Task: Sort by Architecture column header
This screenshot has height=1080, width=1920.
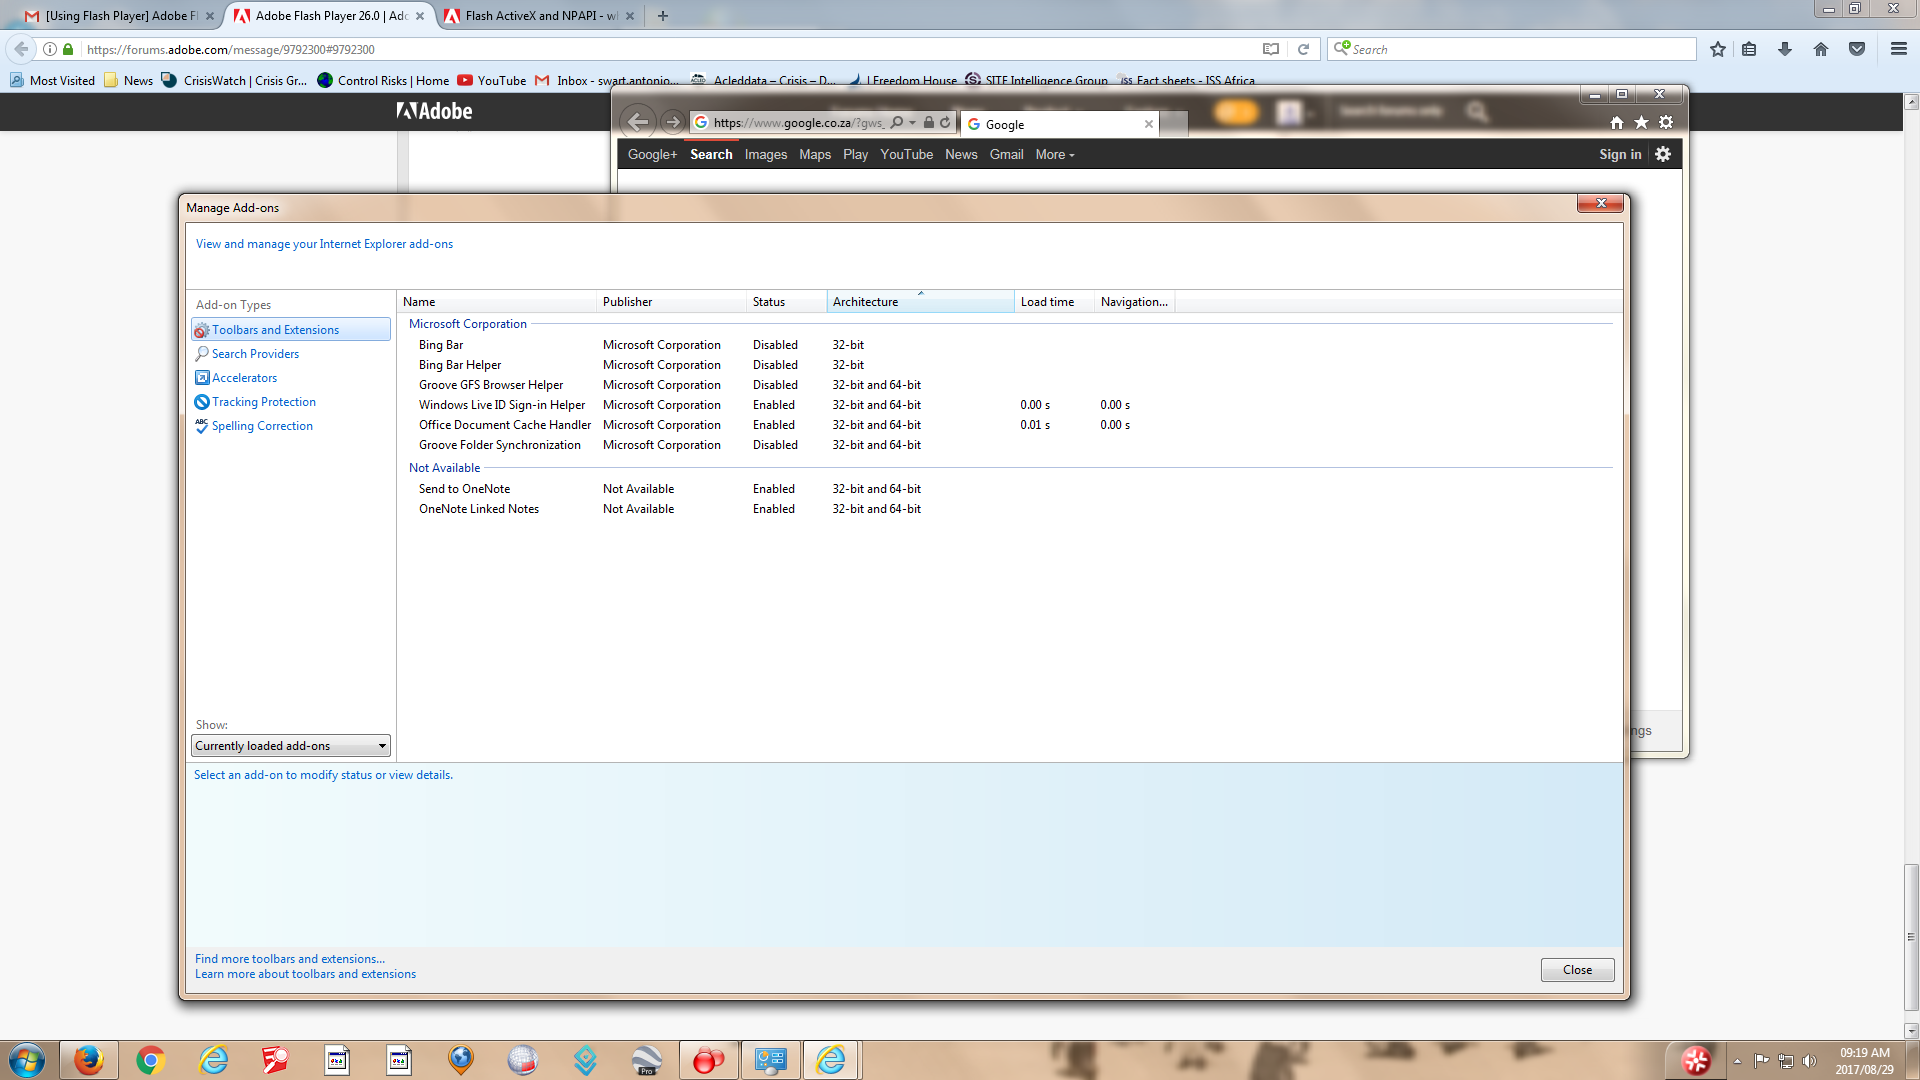Action: point(866,302)
